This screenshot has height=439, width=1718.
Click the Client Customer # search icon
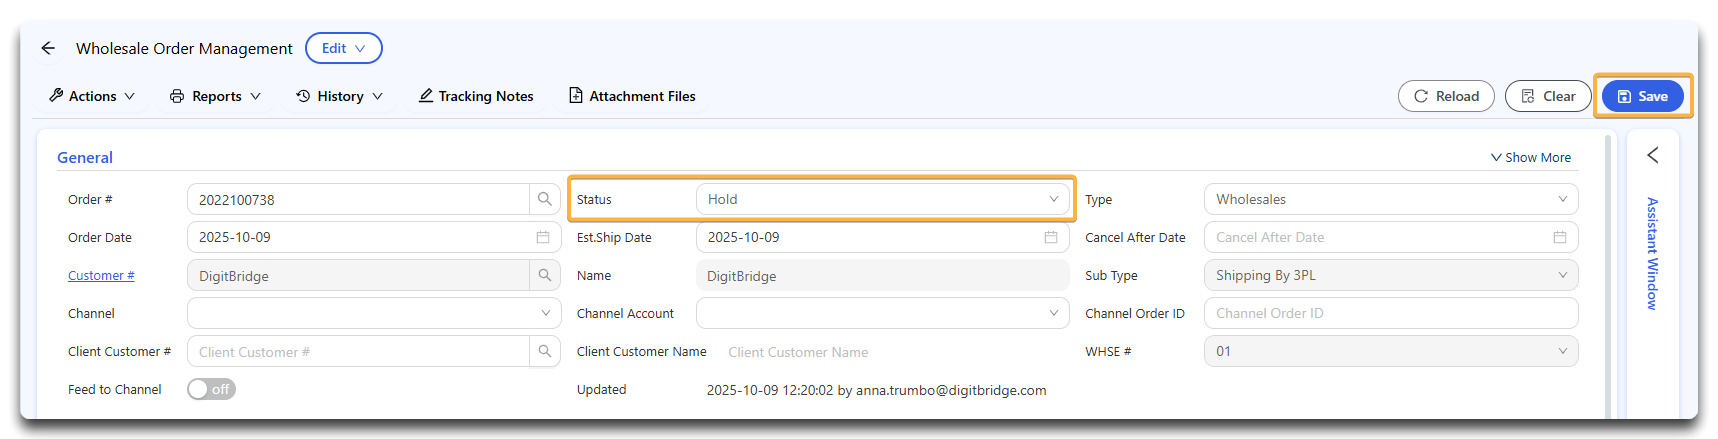(x=544, y=351)
